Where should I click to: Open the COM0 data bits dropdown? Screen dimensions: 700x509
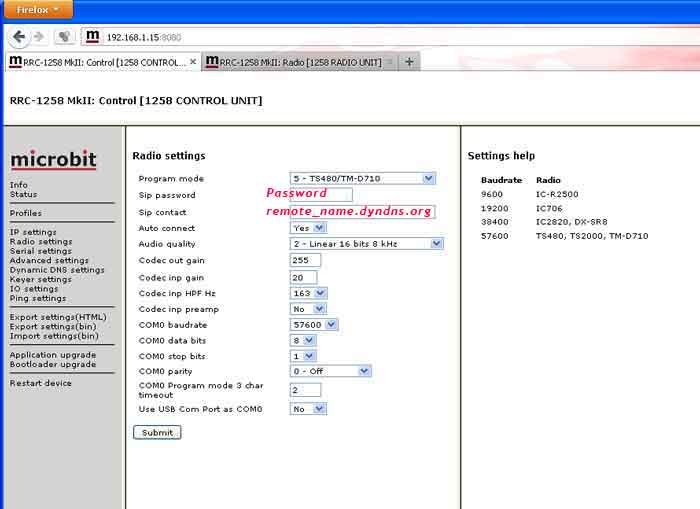(303, 340)
